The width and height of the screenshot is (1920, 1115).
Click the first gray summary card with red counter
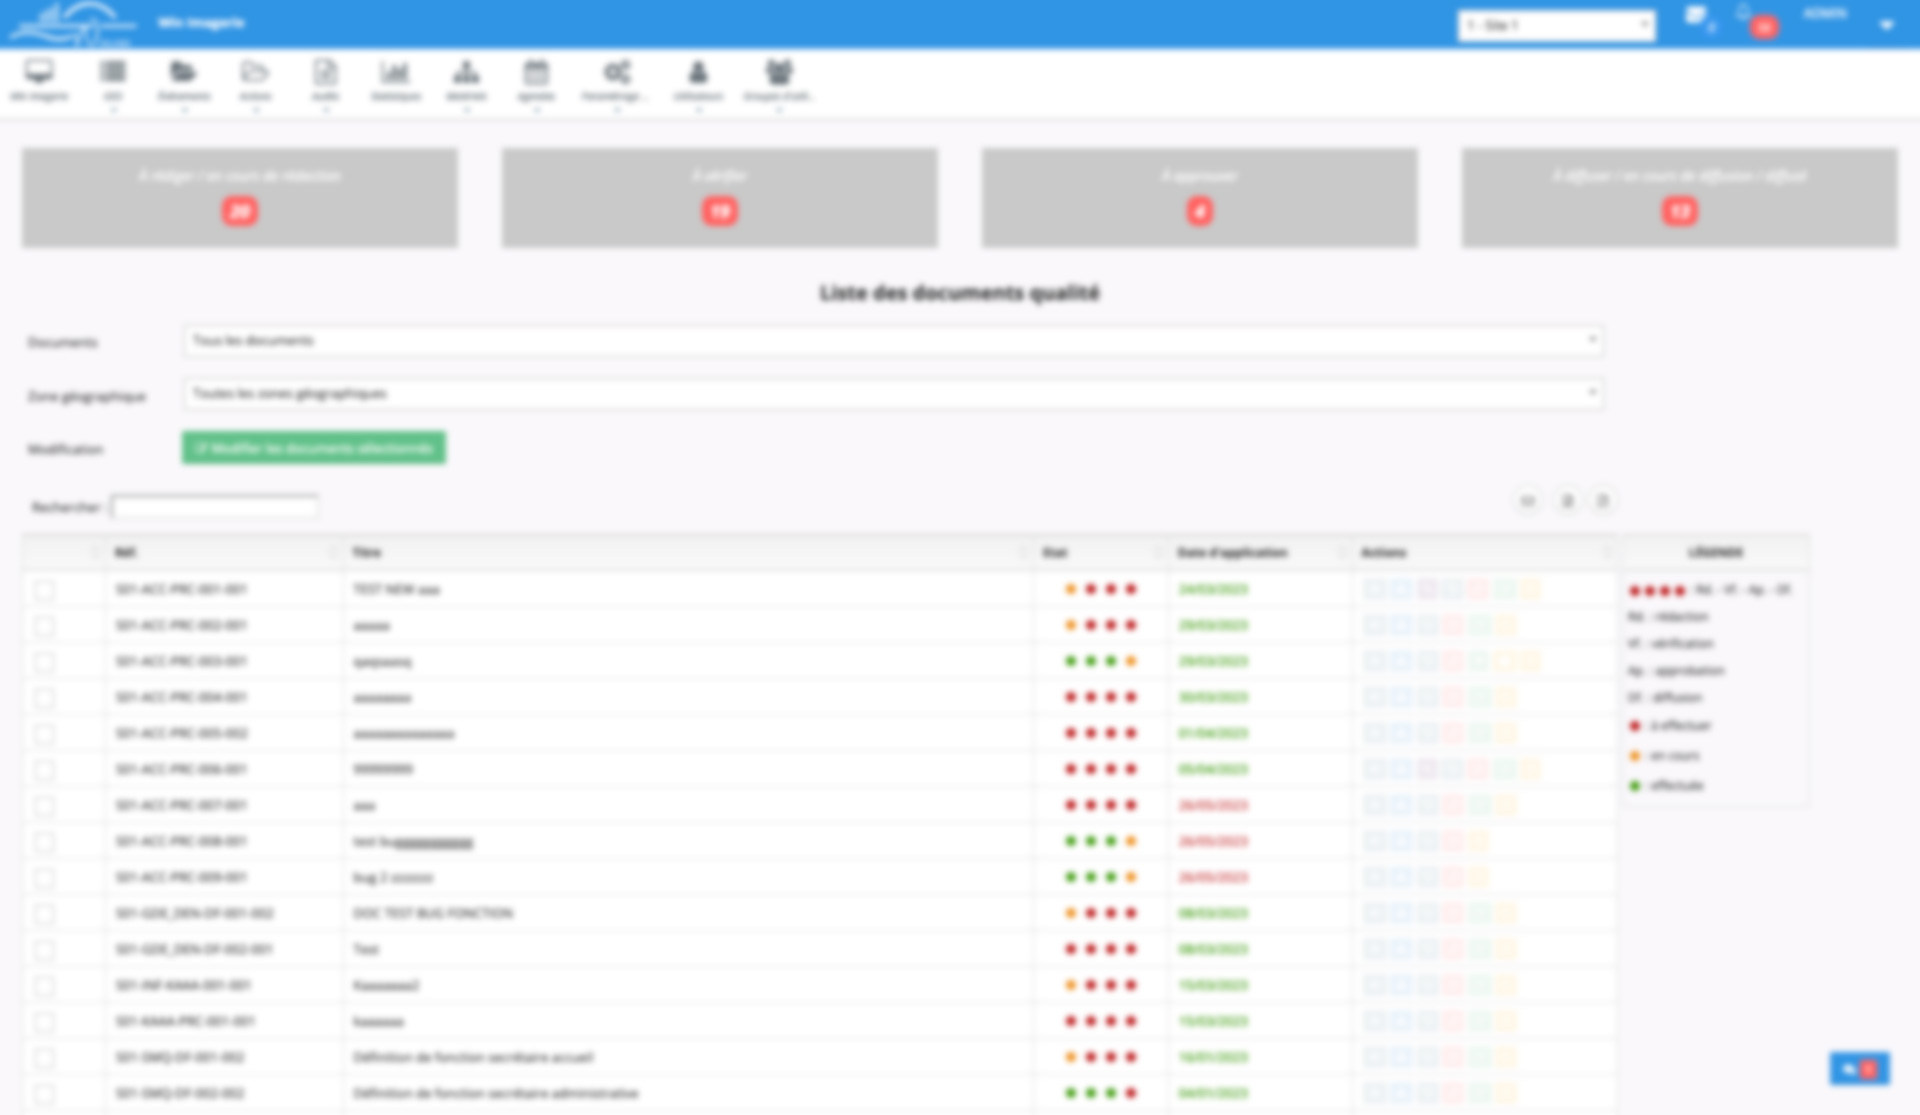[x=239, y=197]
